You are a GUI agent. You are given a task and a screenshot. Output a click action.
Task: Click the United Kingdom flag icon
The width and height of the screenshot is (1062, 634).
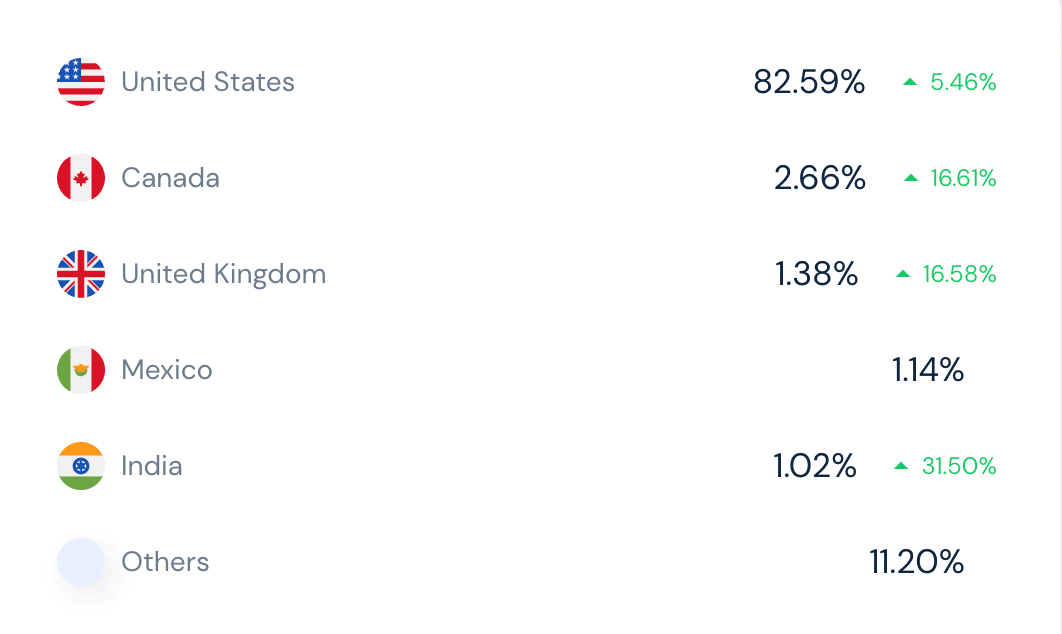click(x=81, y=274)
